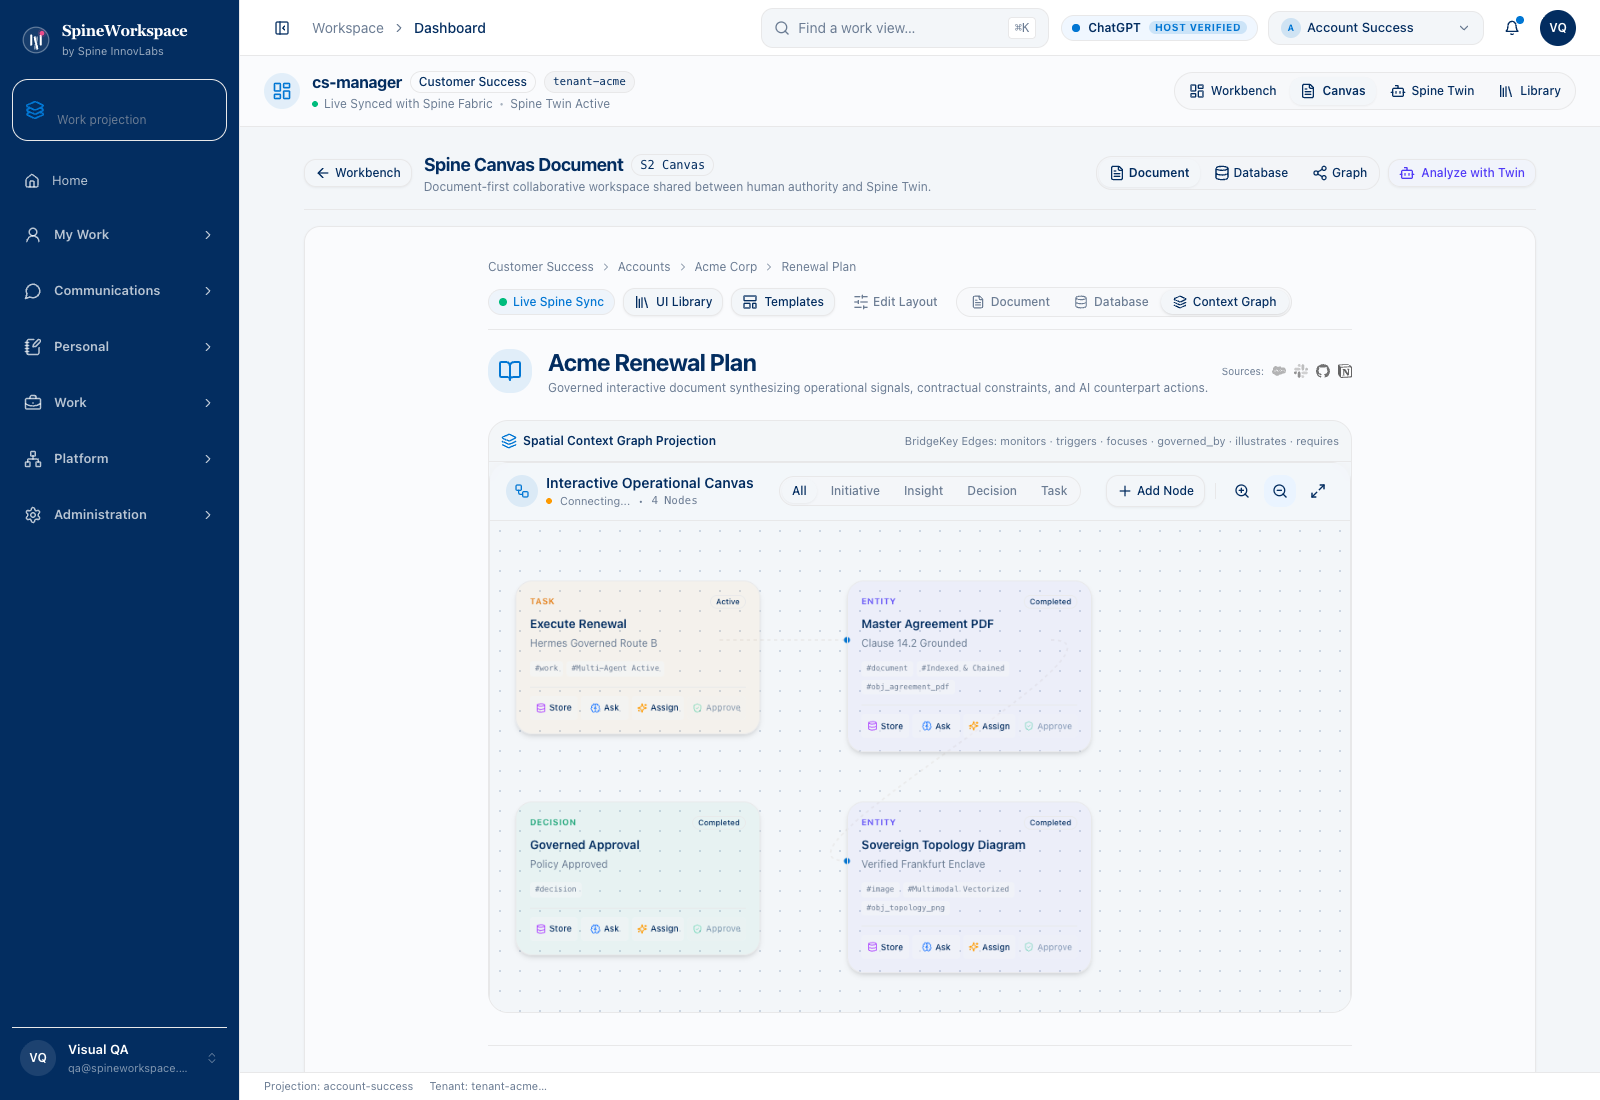
Task: Switch to the Spine Twin tab
Action: (1432, 91)
